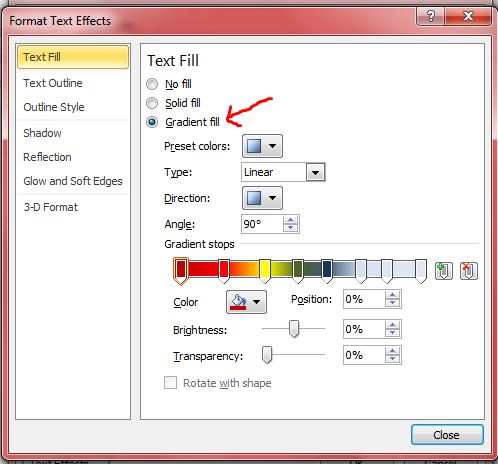Open the Glow and Soft Edges section

(73, 181)
